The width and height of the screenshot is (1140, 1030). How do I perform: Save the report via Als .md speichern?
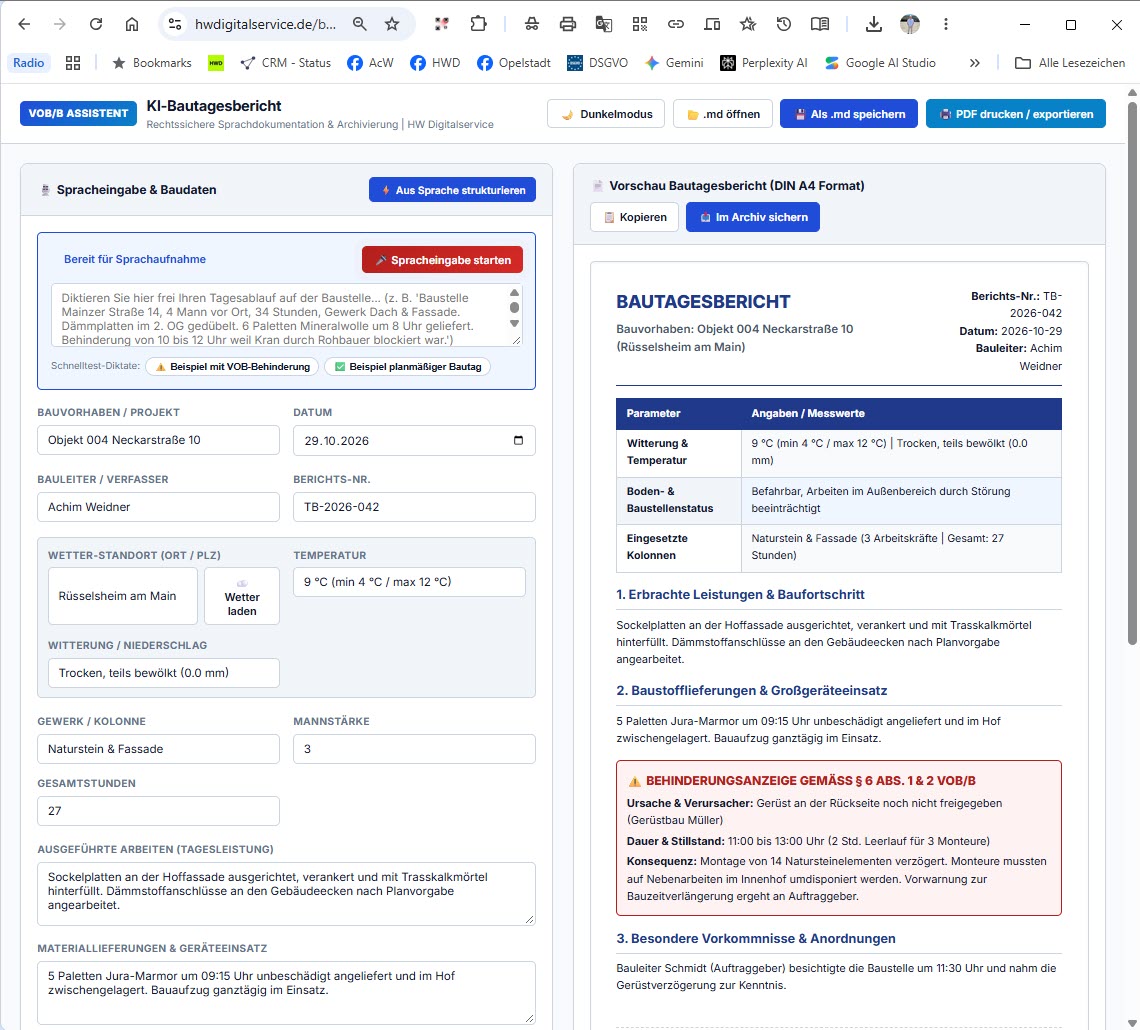tap(848, 114)
